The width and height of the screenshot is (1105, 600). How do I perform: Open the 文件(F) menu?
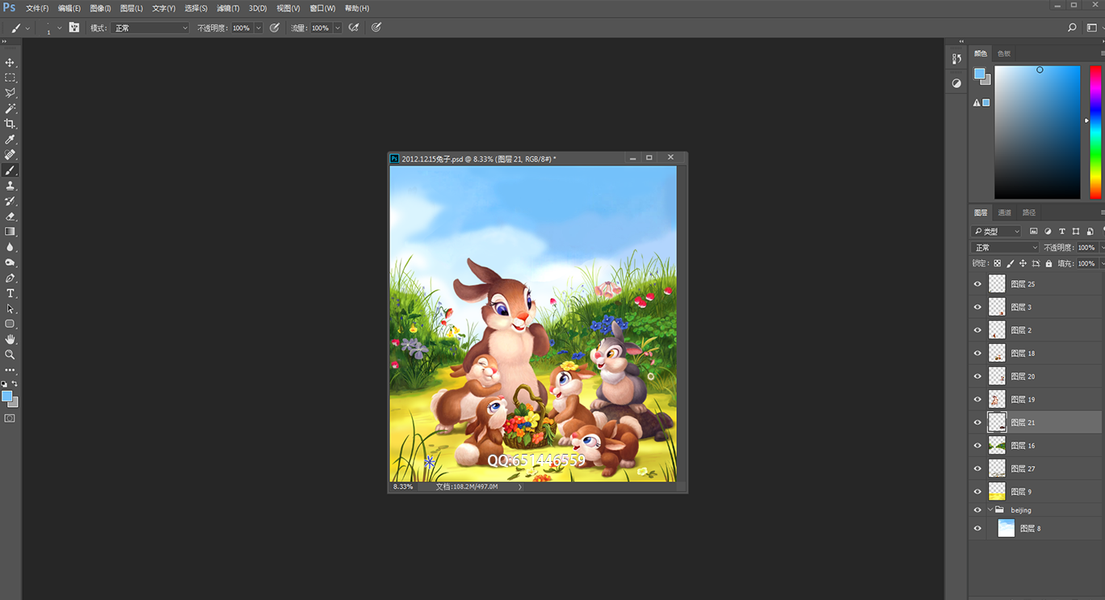coord(37,8)
